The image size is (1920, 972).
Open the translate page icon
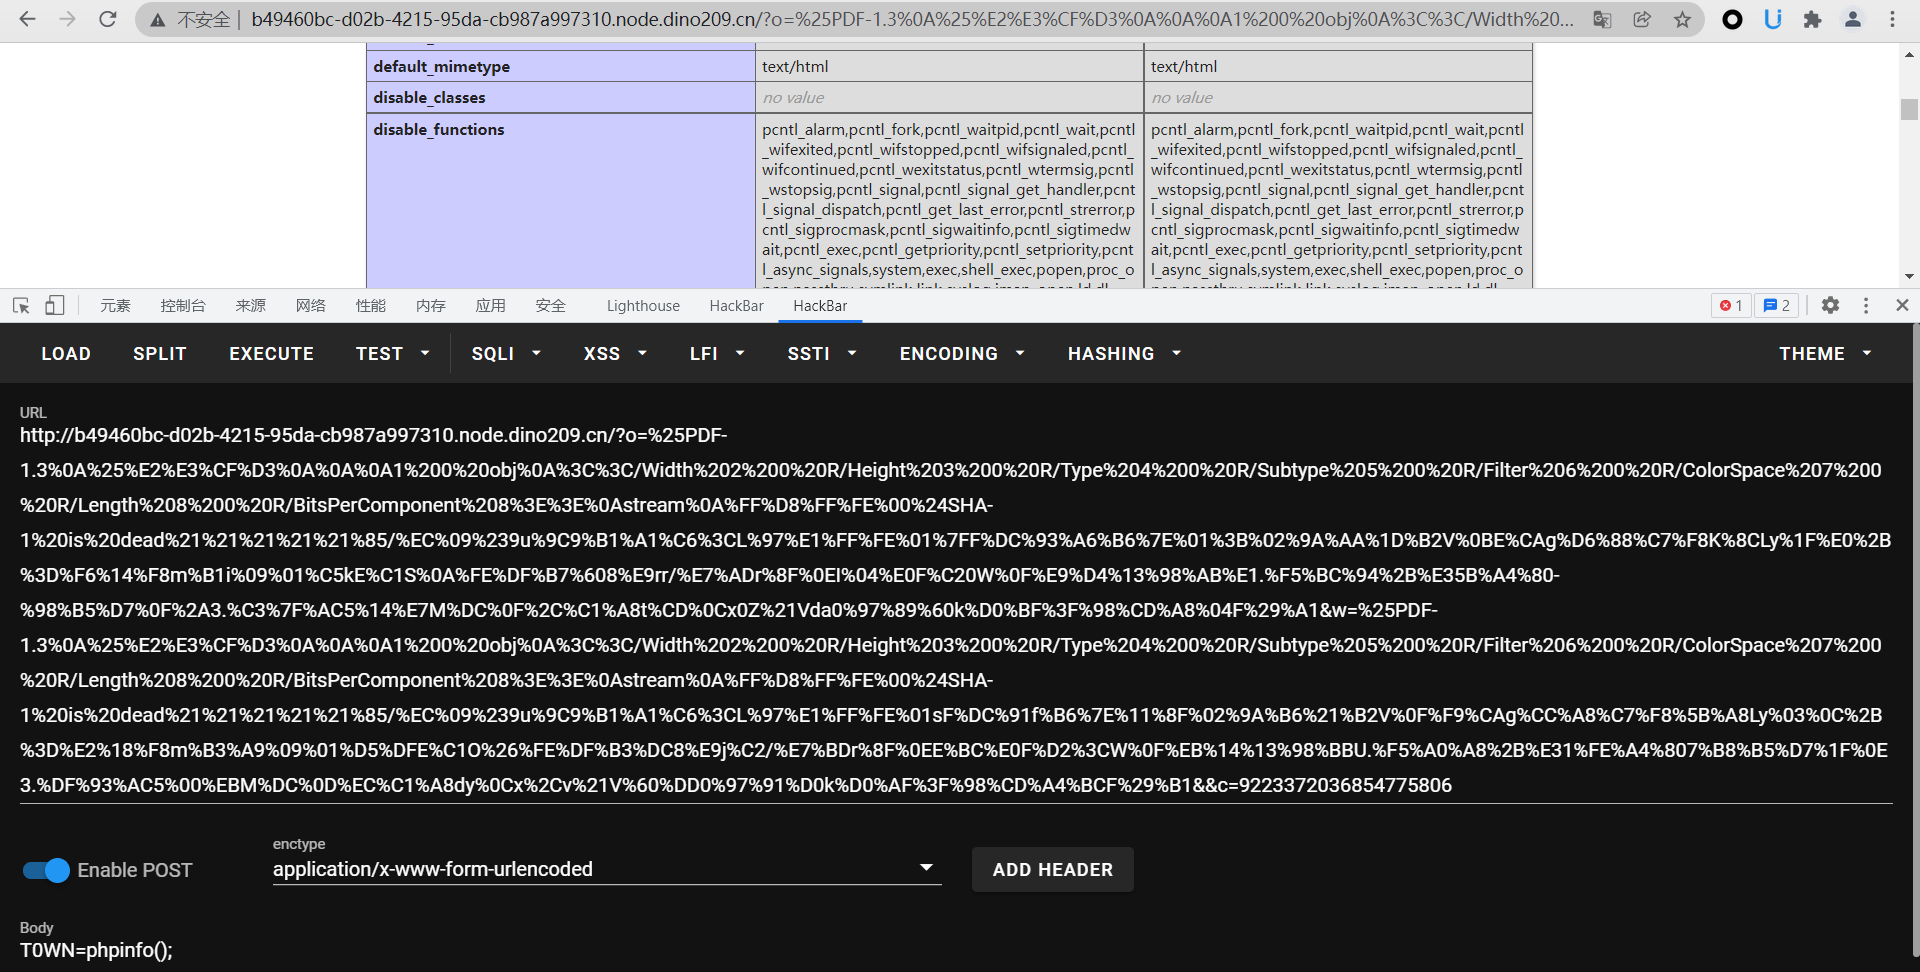(1602, 20)
